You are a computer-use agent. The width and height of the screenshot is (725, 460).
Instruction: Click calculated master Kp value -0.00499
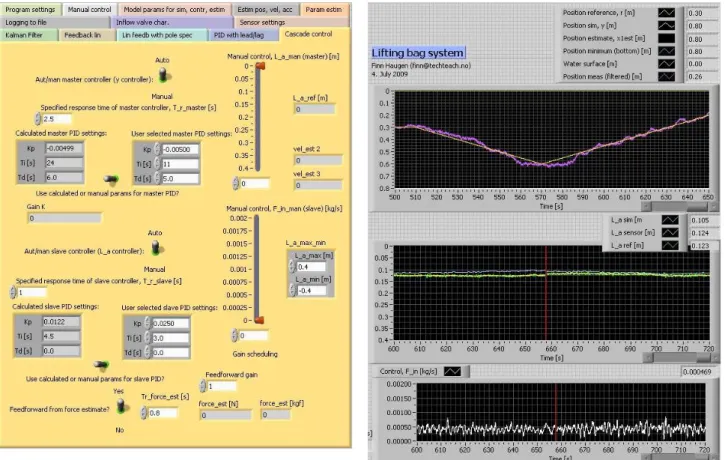[x=64, y=148]
